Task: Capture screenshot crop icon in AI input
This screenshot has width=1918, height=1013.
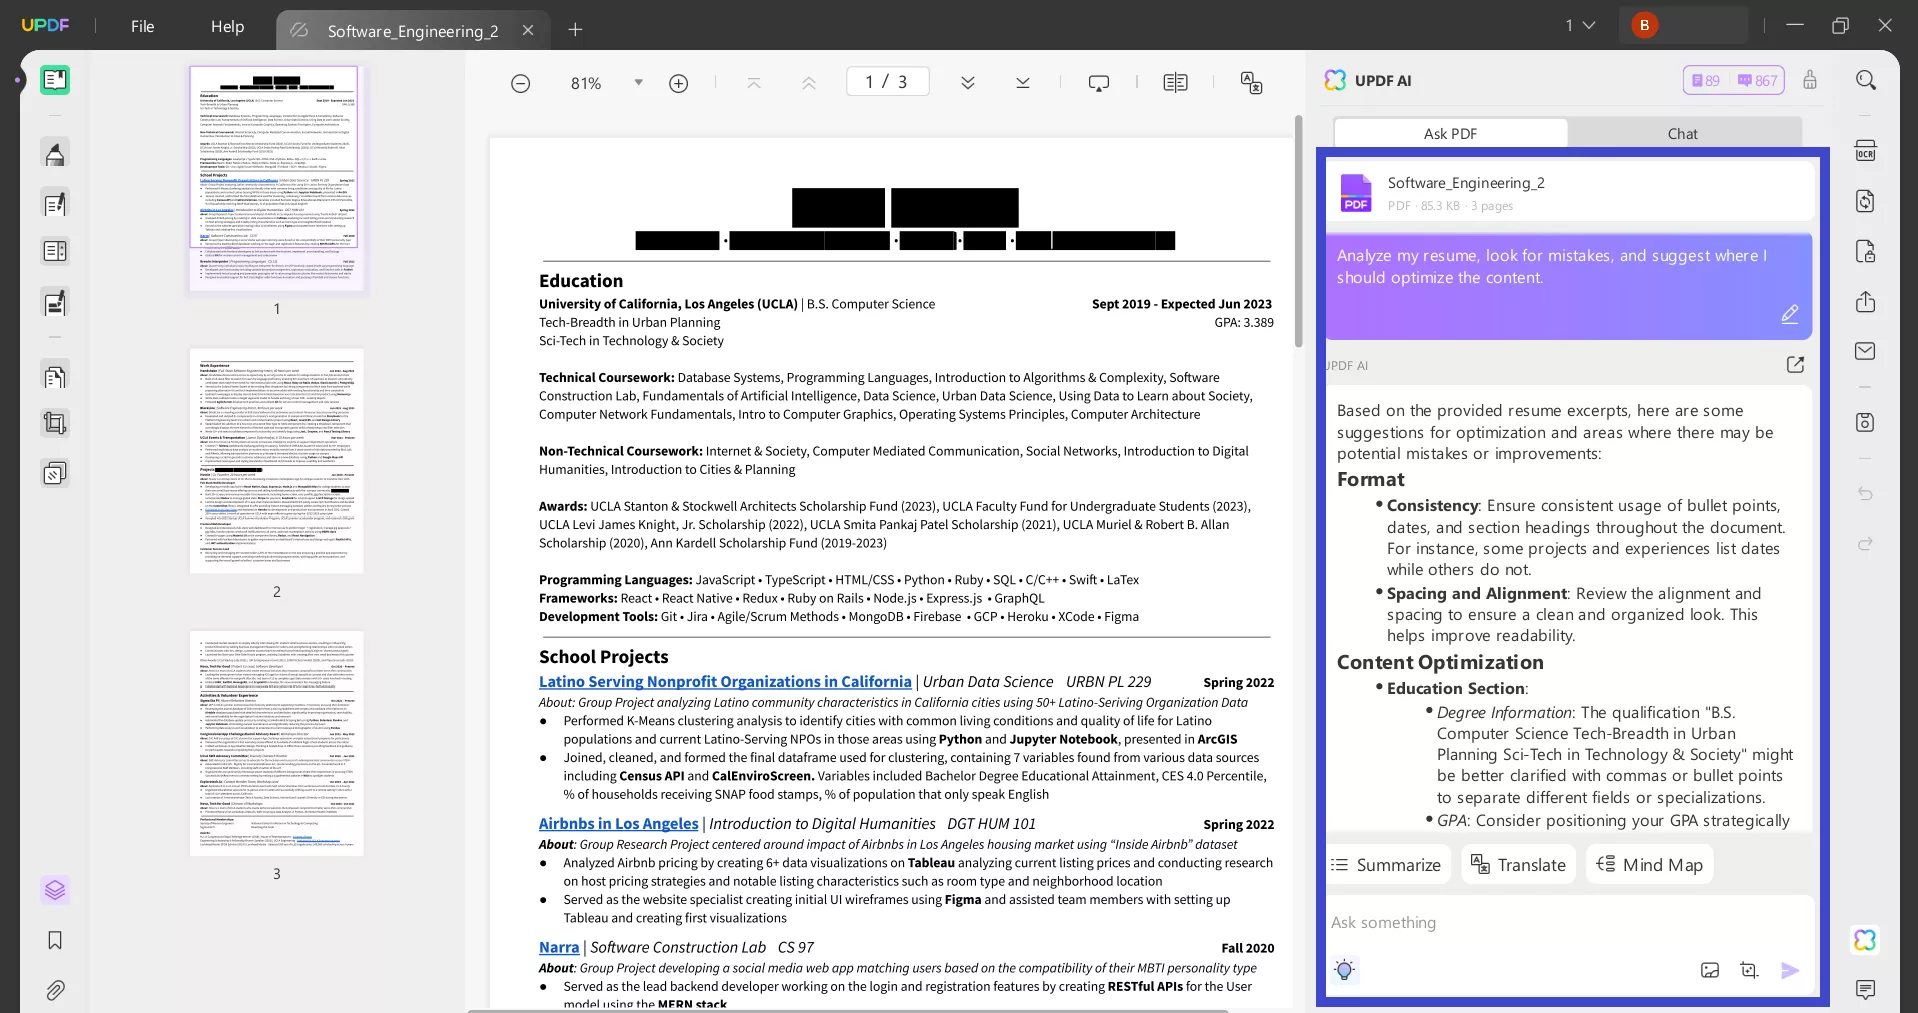Action: click(1749, 970)
